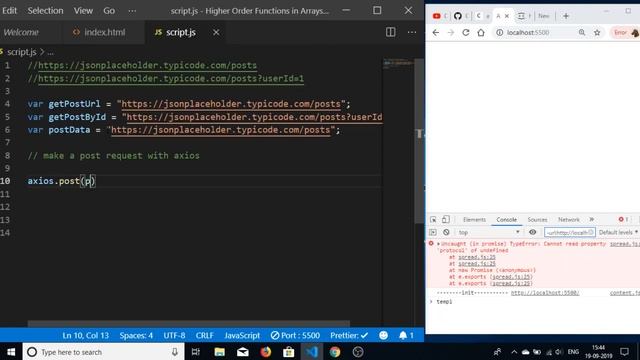Open a new Chrome tab with plus
640x360 pixels.
pyautogui.click(x=566, y=16)
